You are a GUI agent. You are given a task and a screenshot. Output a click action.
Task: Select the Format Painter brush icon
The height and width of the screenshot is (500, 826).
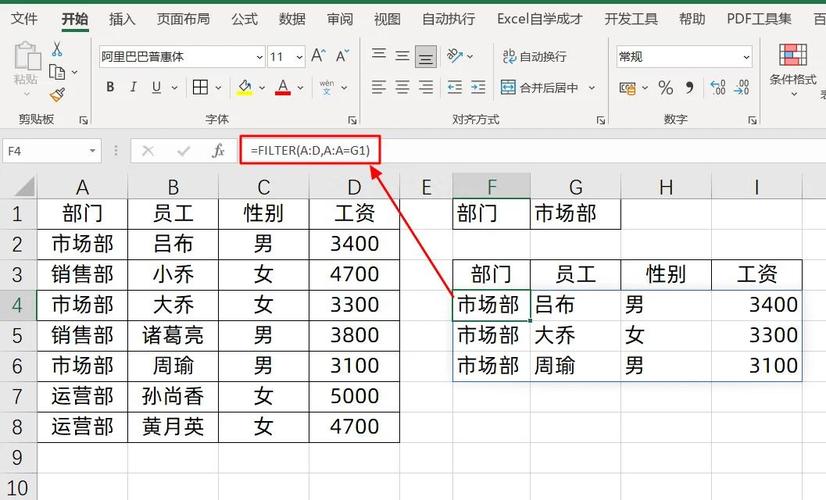[56, 94]
